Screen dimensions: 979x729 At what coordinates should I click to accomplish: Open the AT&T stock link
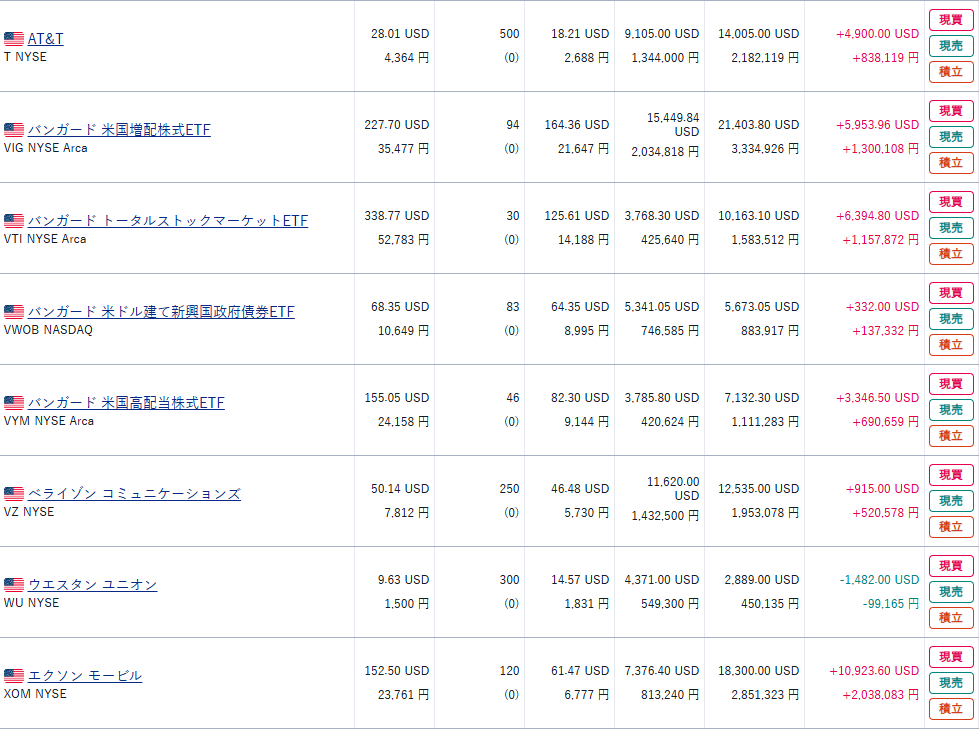pos(45,39)
